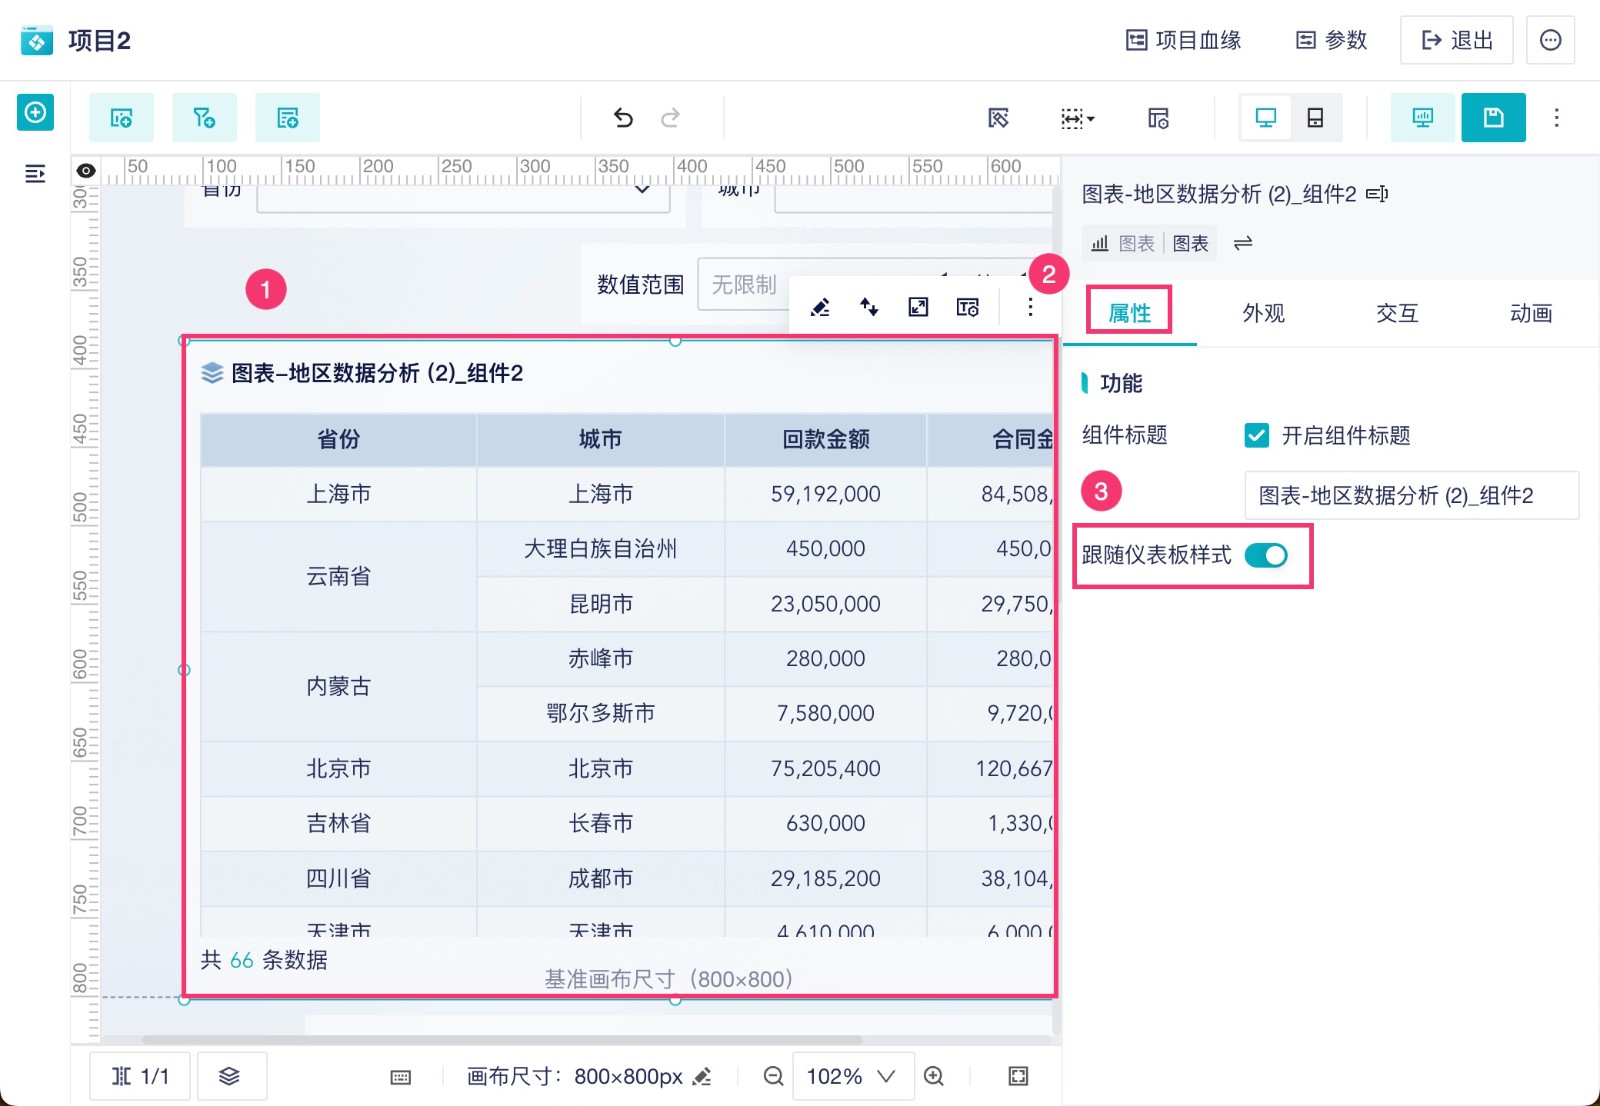Viewport: 1600px width, 1106px height.
Task: Click the keyboard shortcuts icon in bottom bar
Action: coord(400,1077)
